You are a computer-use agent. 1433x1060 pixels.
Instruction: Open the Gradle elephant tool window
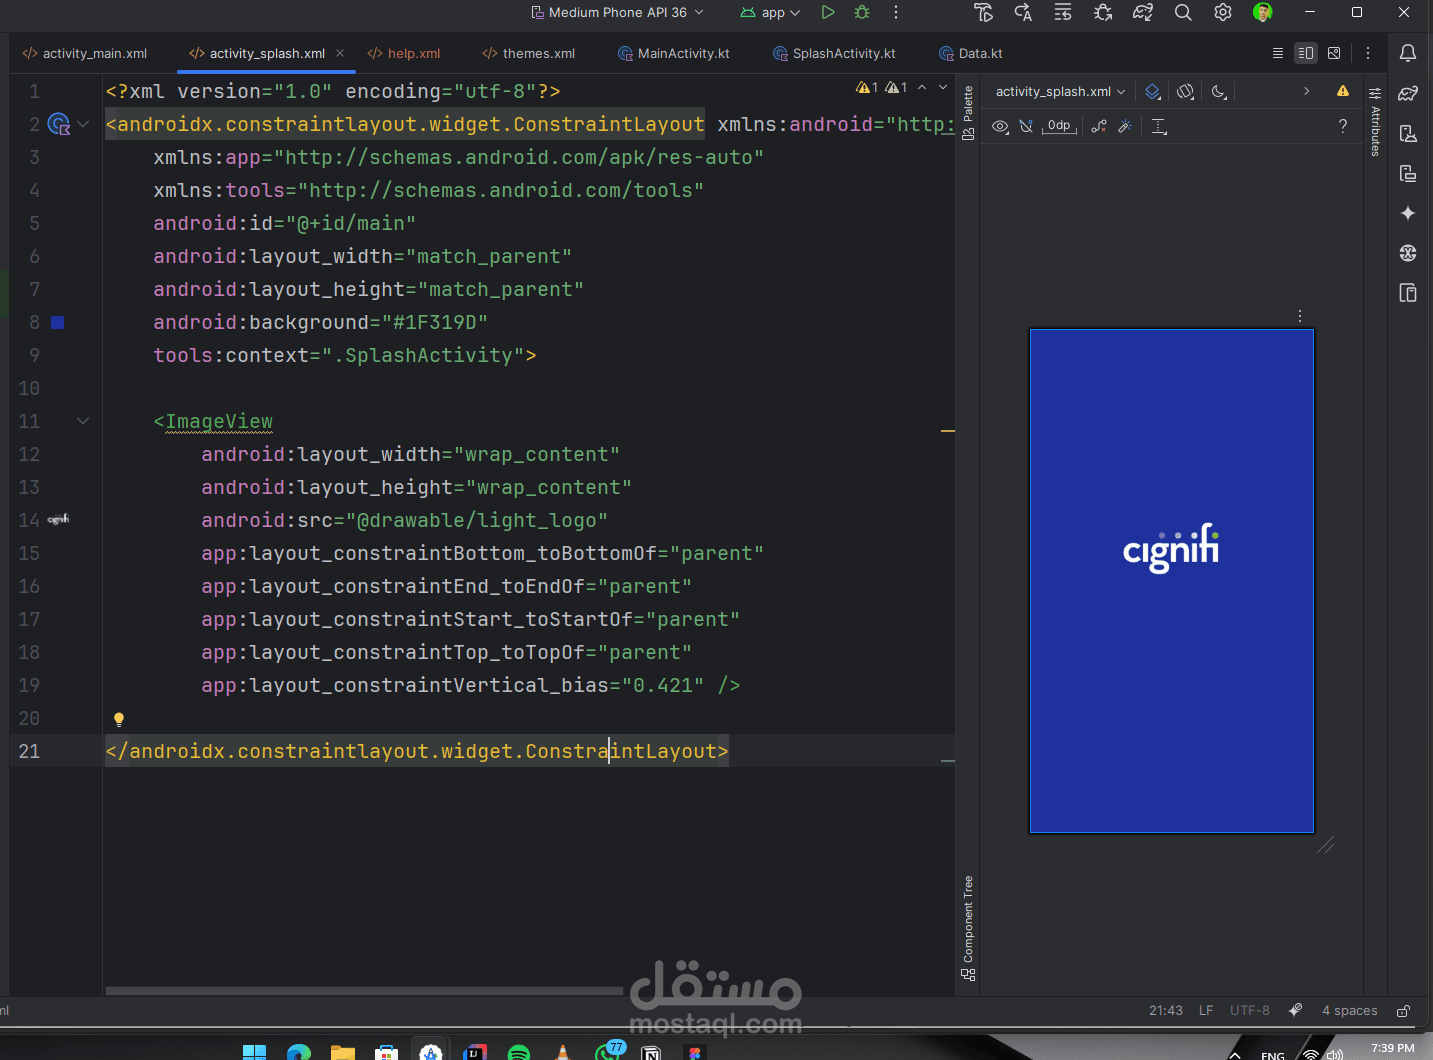1408,93
